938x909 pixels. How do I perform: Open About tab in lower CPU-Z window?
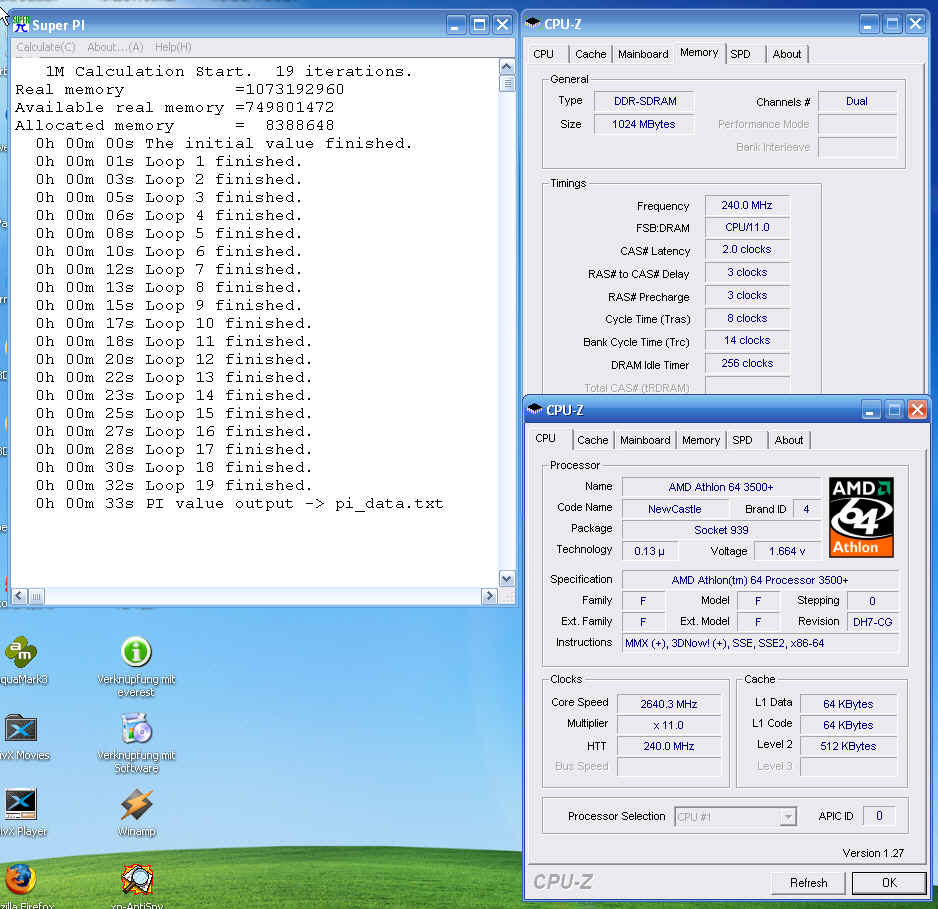click(788, 440)
